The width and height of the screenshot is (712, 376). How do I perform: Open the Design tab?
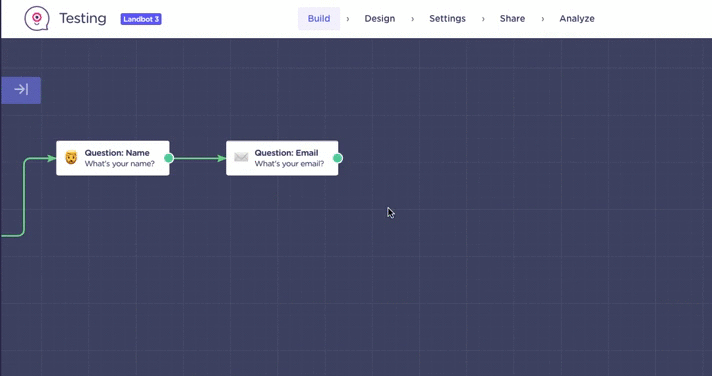380,19
